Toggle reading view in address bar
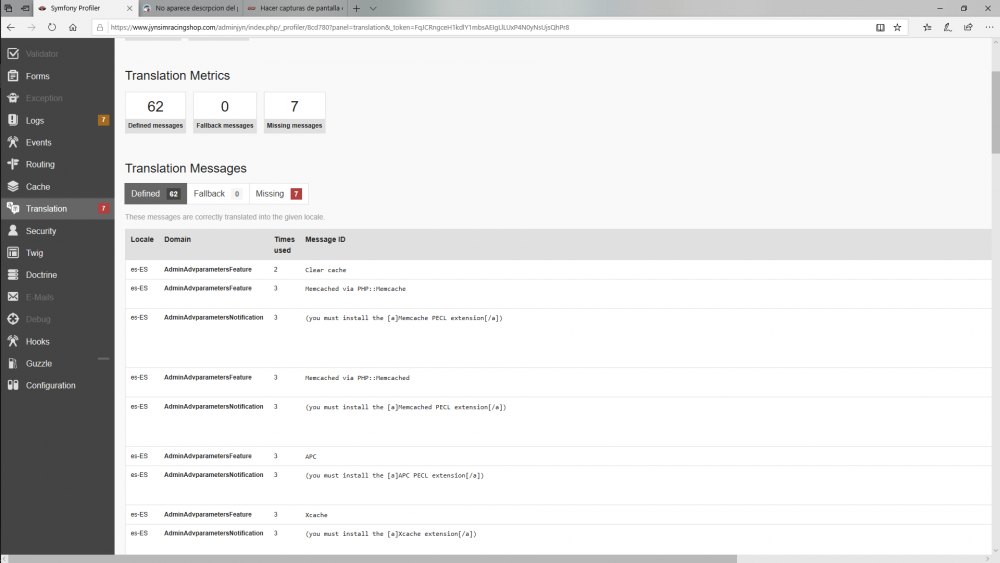The width and height of the screenshot is (1000, 563). 880,27
